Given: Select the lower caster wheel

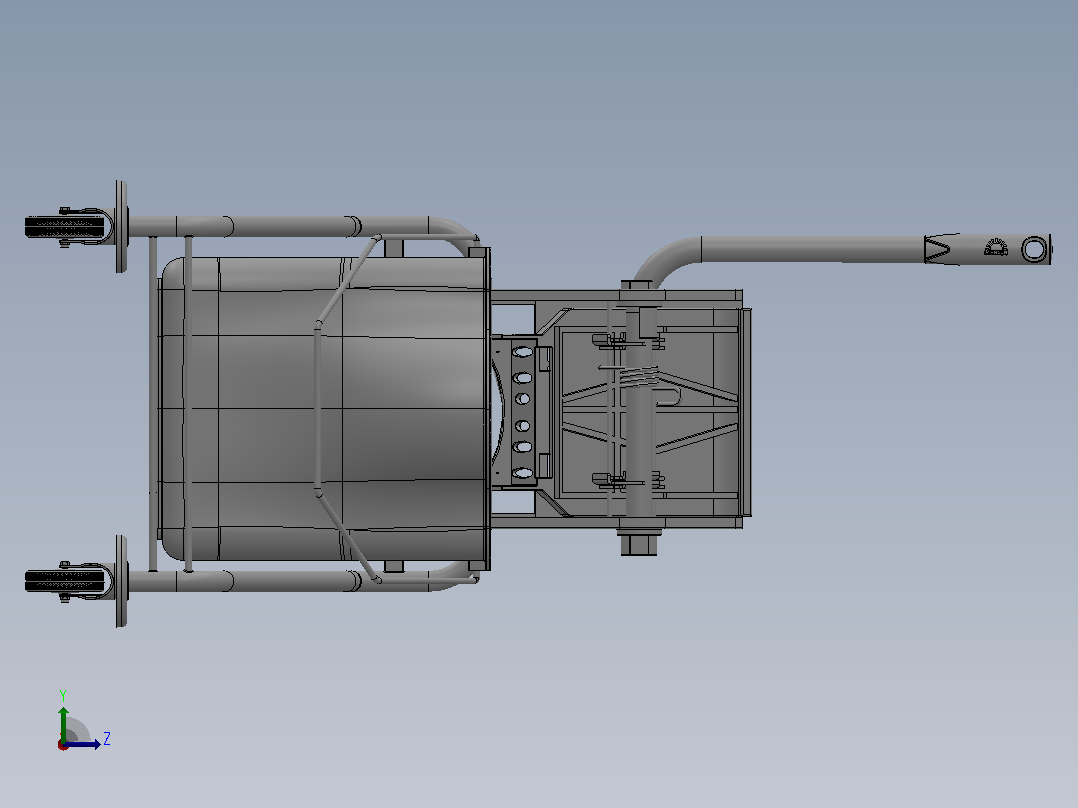Looking at the screenshot, I should (69, 581).
